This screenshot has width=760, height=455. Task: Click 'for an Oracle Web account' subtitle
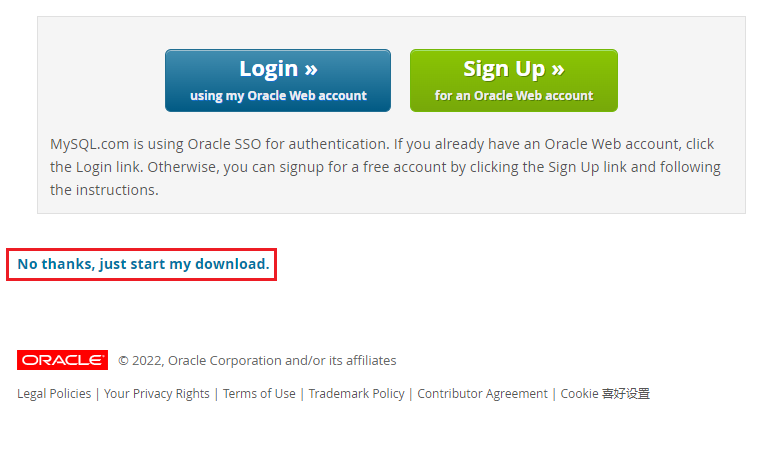coord(514,95)
